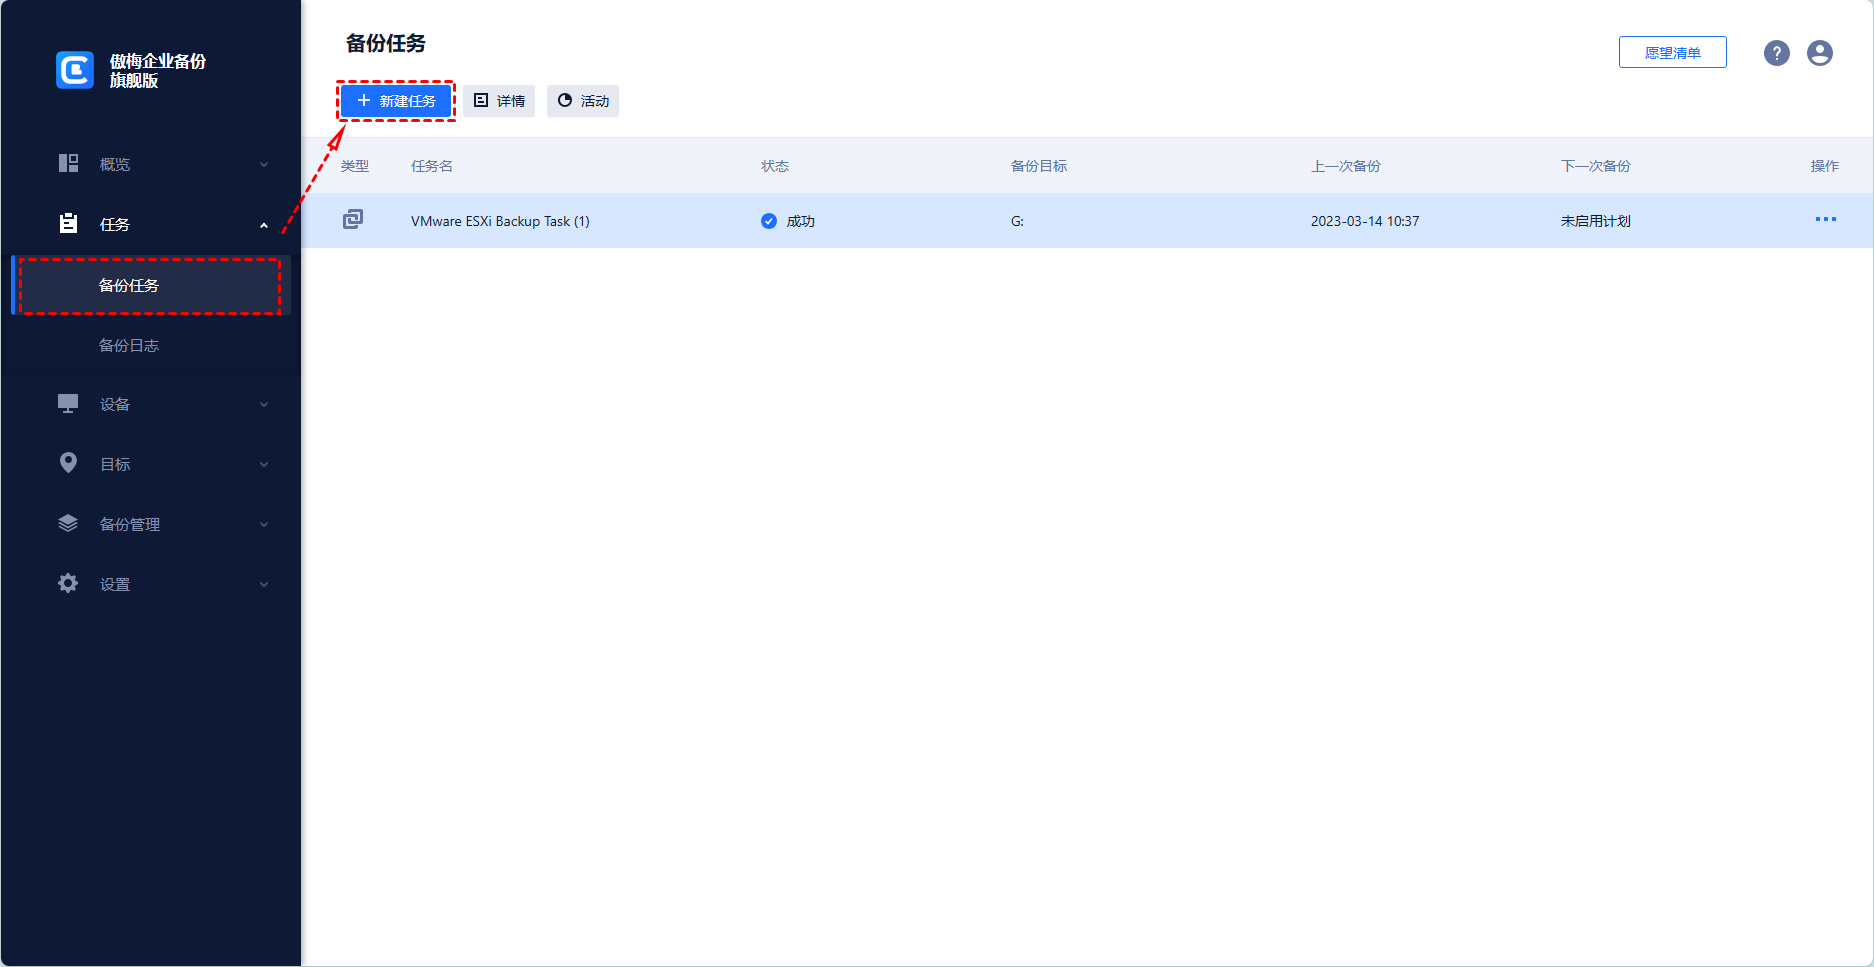Open the 愿望清单 button
Image resolution: width=1874 pixels, height=967 pixels.
[x=1672, y=53]
